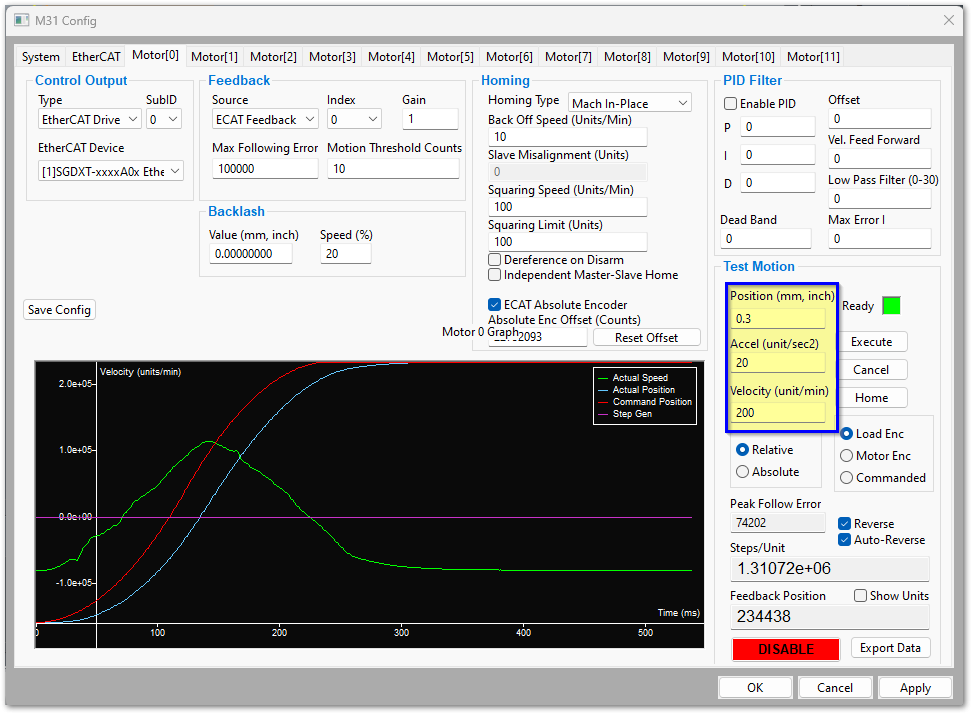Open the SubID dropdown

click(164, 120)
